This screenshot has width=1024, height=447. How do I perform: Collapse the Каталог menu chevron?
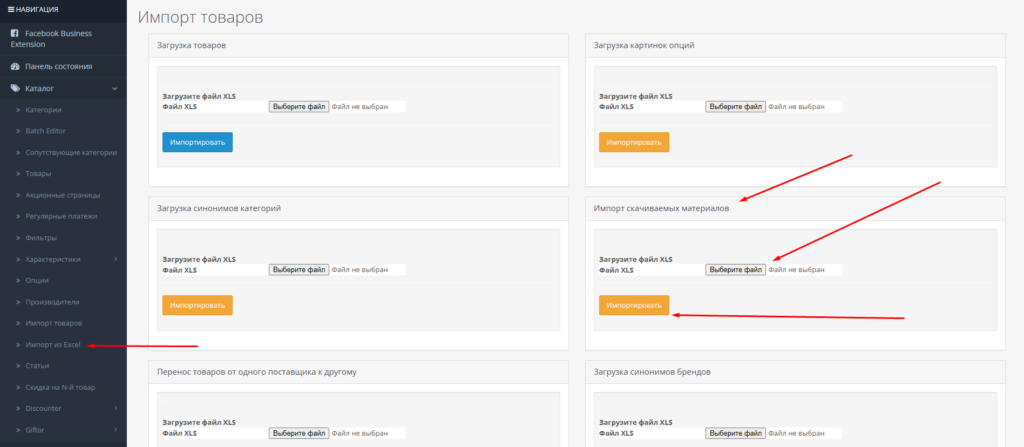coord(115,88)
